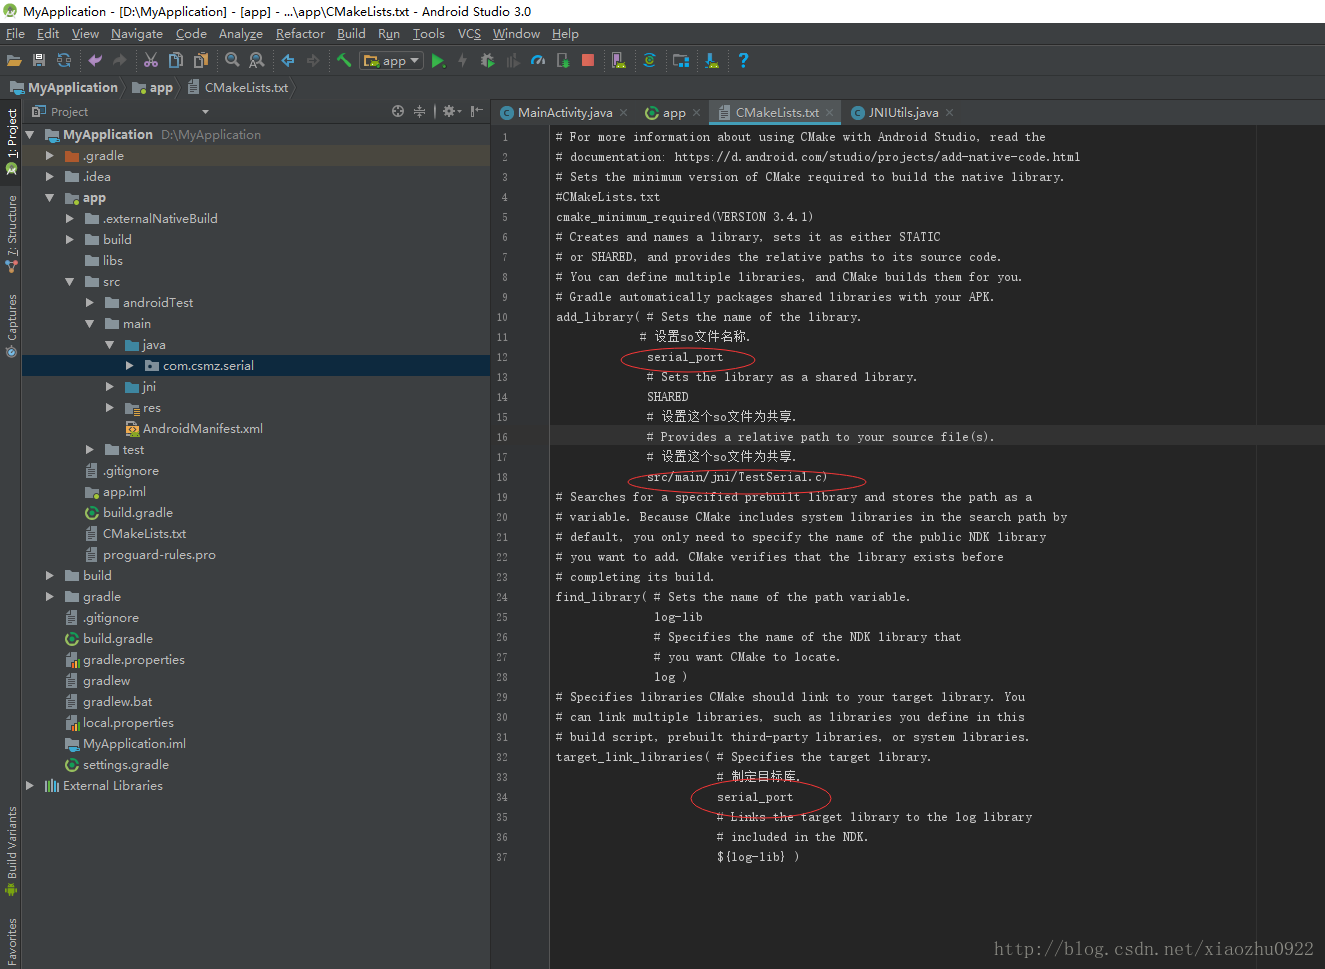Click the Debug app bug icon
1325x969 pixels.
coord(488,61)
